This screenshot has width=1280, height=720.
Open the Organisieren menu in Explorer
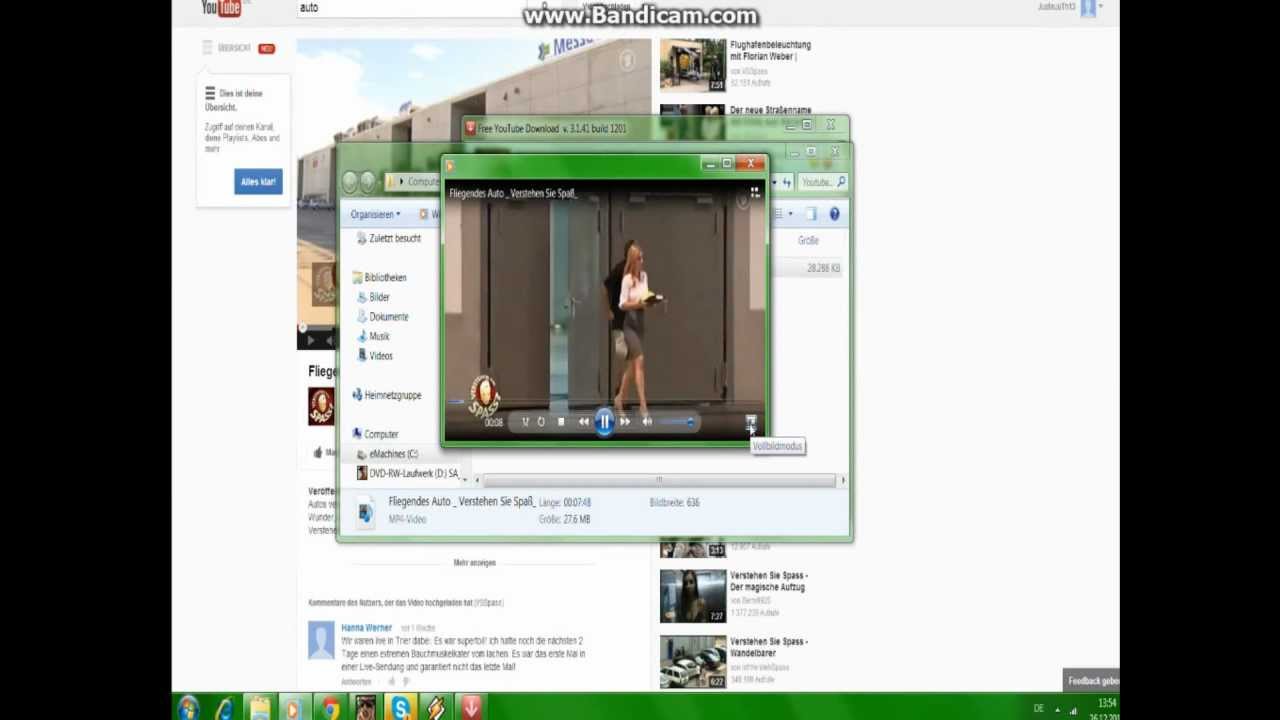click(x=375, y=214)
